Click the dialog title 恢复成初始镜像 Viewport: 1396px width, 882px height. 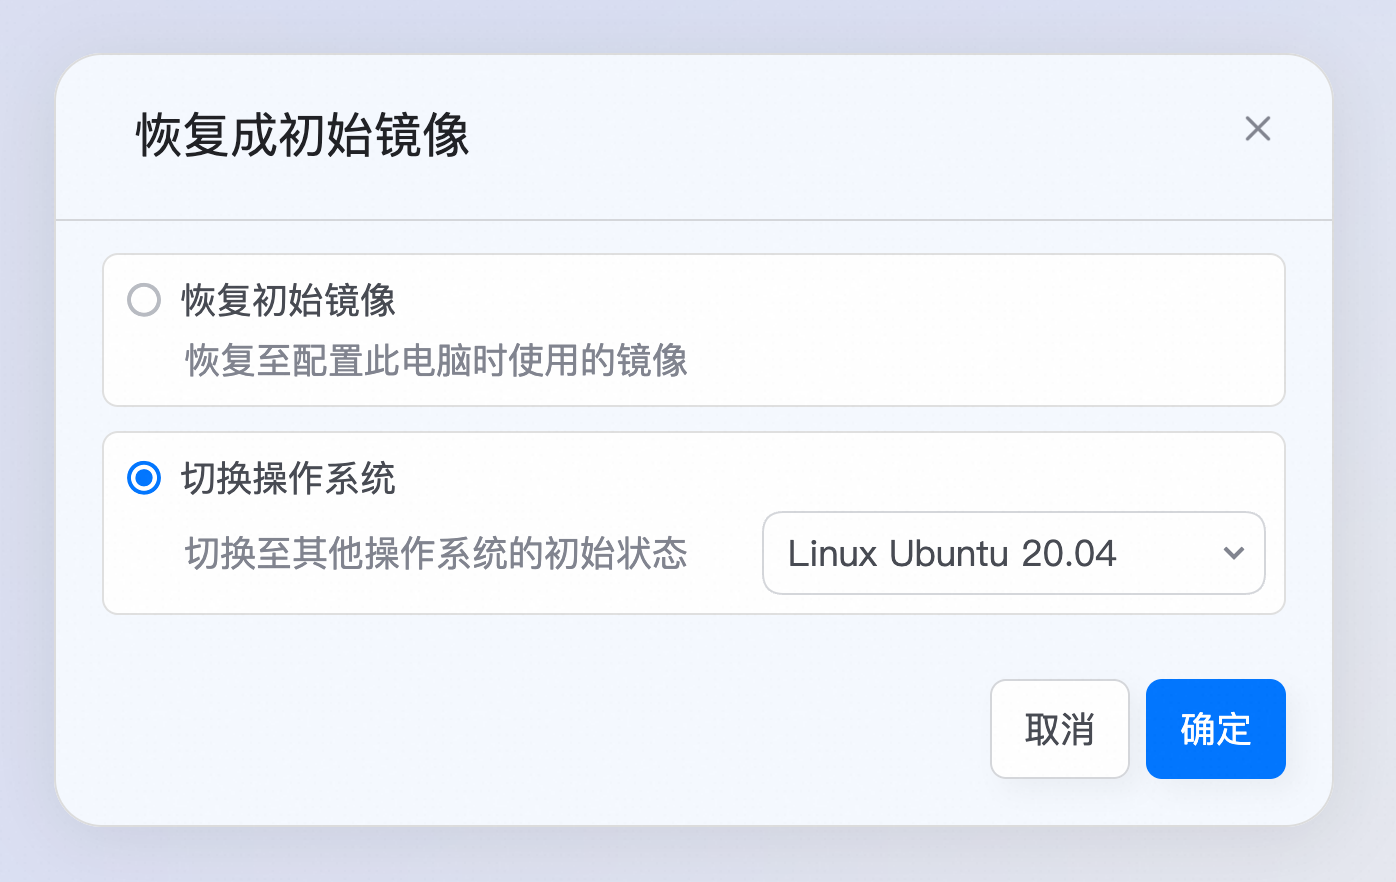click(x=303, y=135)
